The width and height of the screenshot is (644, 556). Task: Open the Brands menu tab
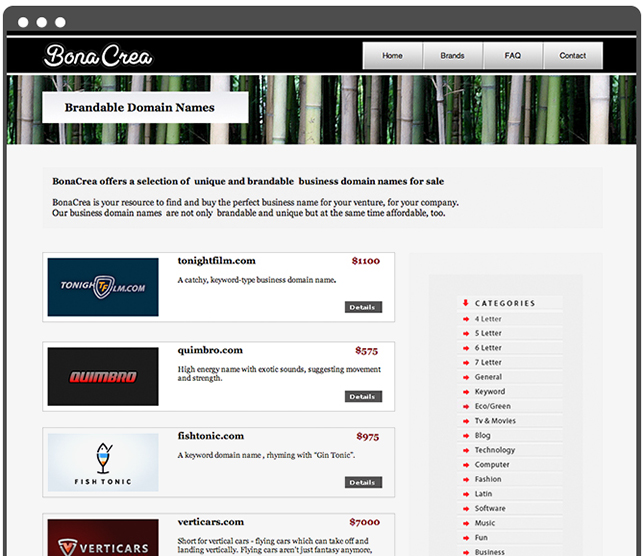[x=453, y=55]
